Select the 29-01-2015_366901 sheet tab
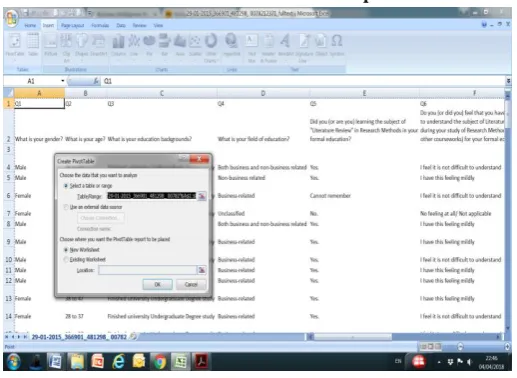 tap(79, 337)
